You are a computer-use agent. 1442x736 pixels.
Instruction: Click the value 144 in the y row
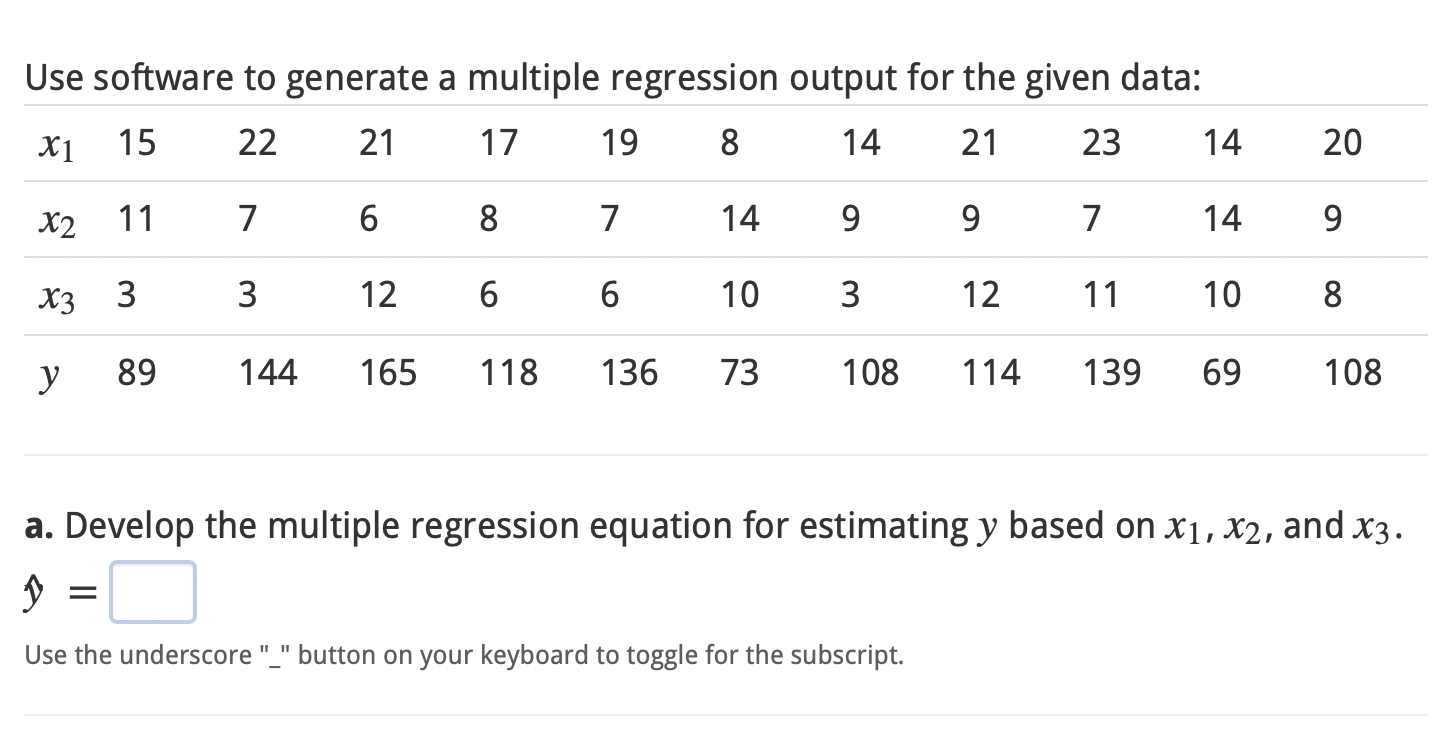point(268,372)
